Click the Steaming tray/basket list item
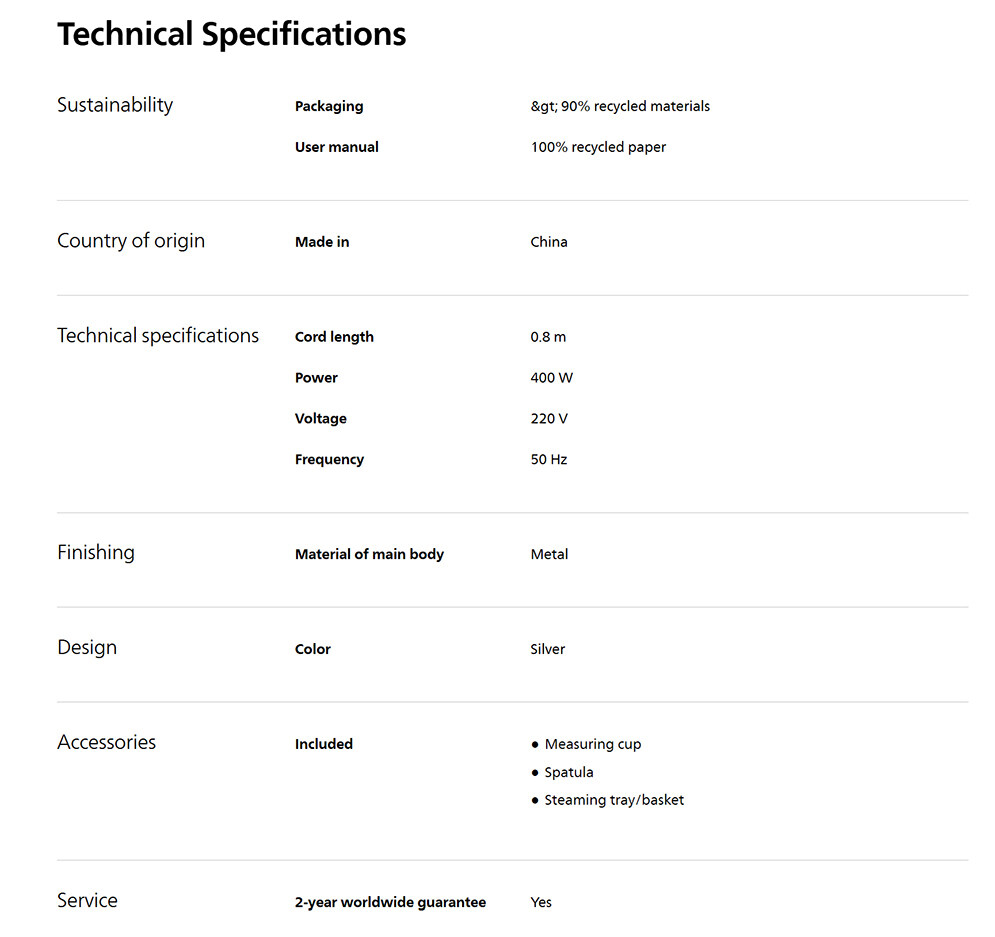995x937 pixels. (x=614, y=800)
